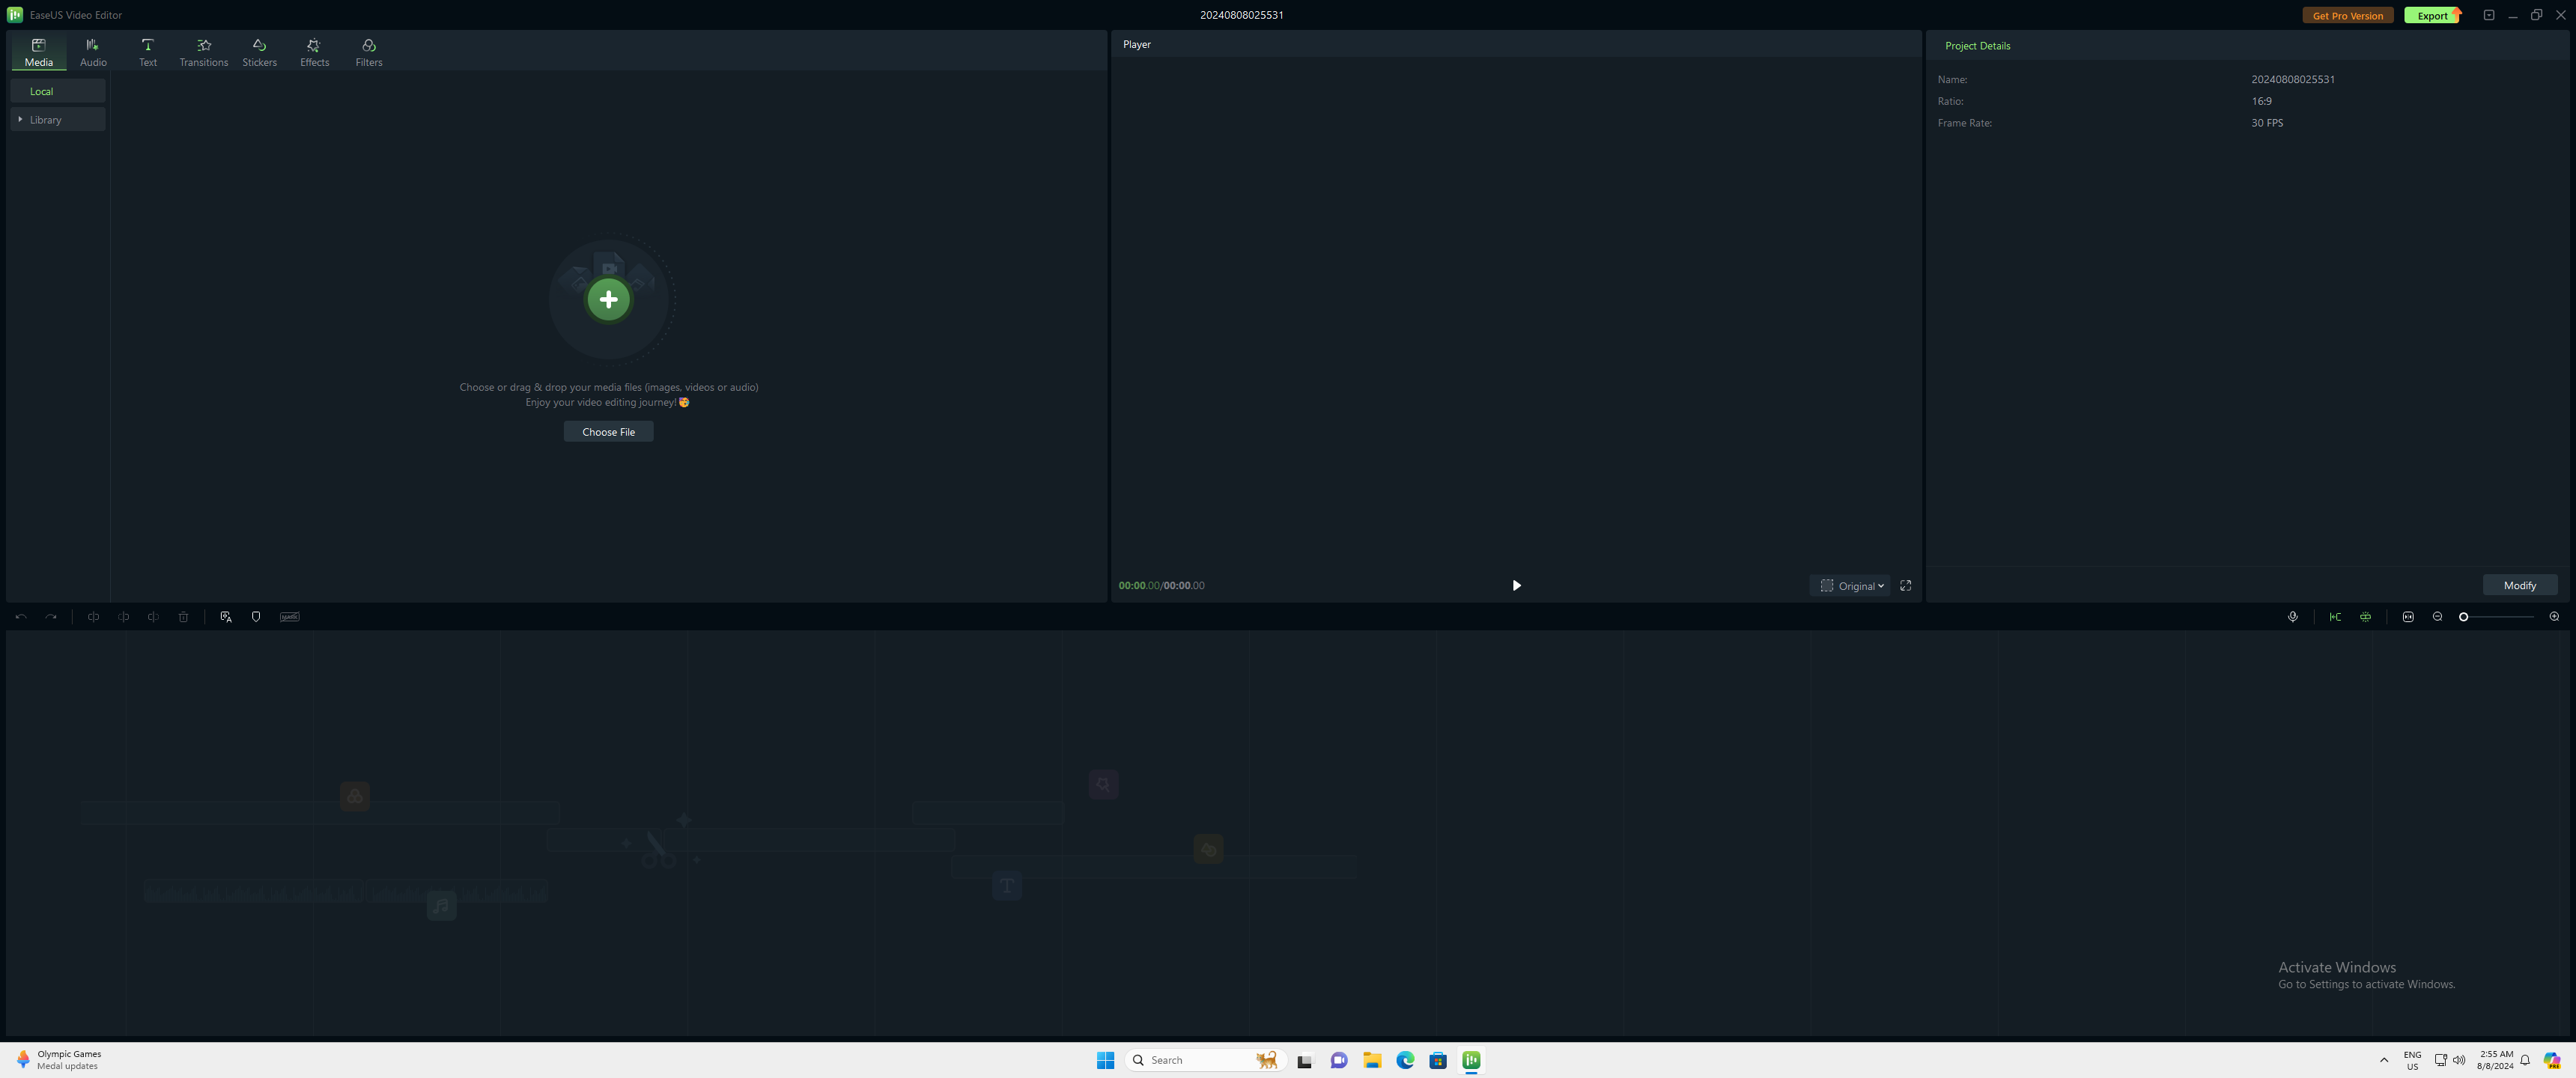The width and height of the screenshot is (2576, 1078).
Task: Click the timeline zoom out magnifier
Action: pyautogui.click(x=2437, y=617)
